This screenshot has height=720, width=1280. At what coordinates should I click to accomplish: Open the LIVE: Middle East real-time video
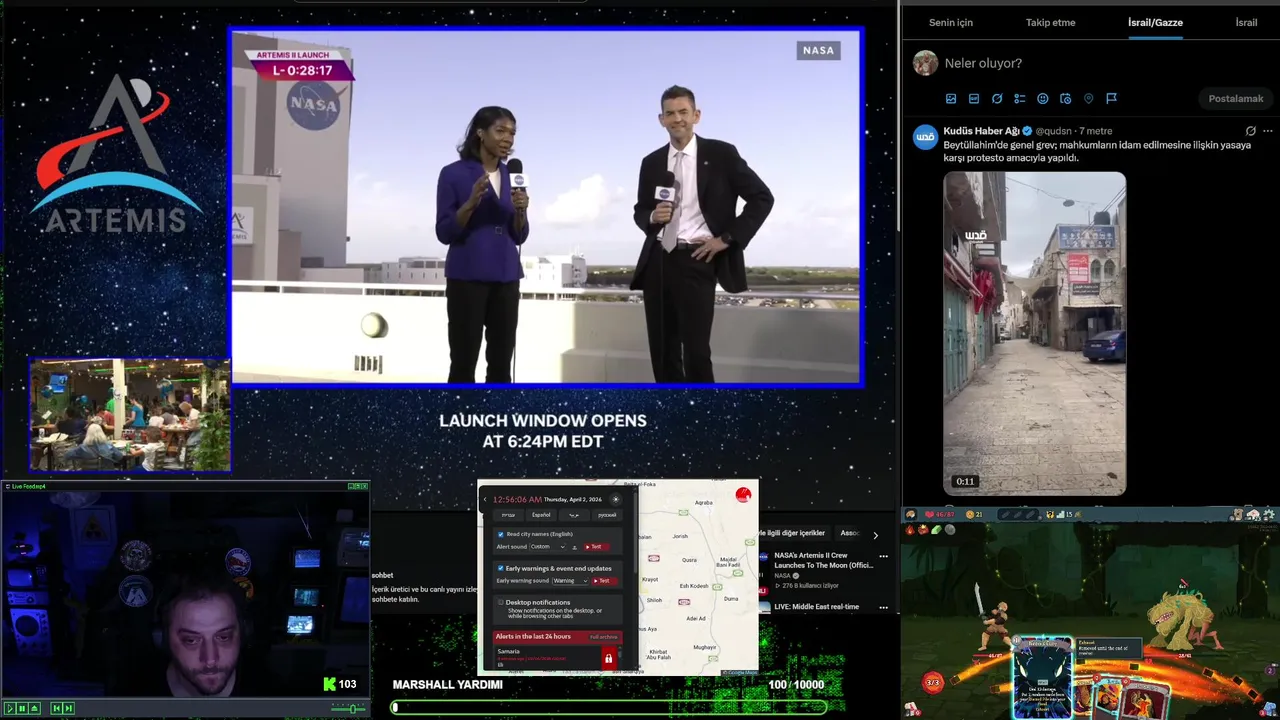(817, 607)
